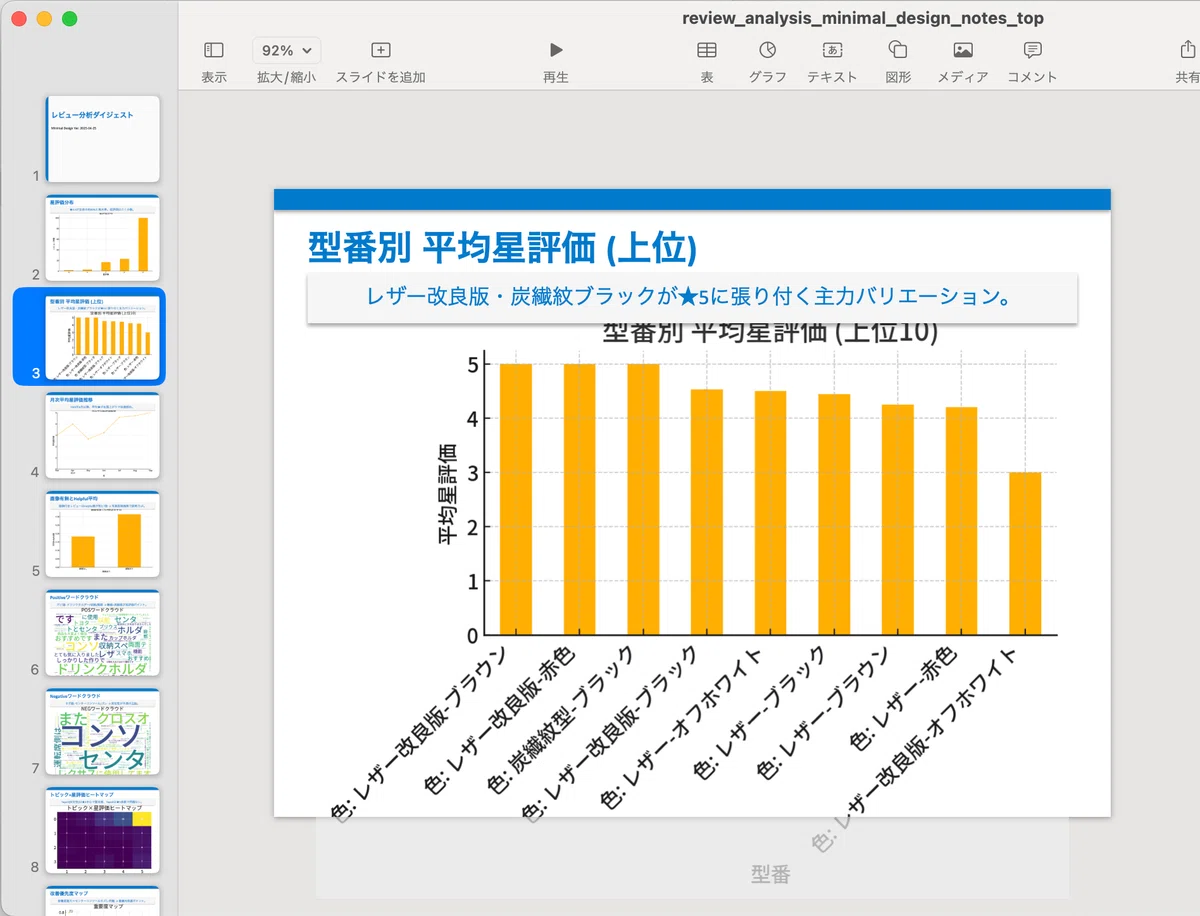
Task: Insert a table with 表 icon
Action: (706, 50)
